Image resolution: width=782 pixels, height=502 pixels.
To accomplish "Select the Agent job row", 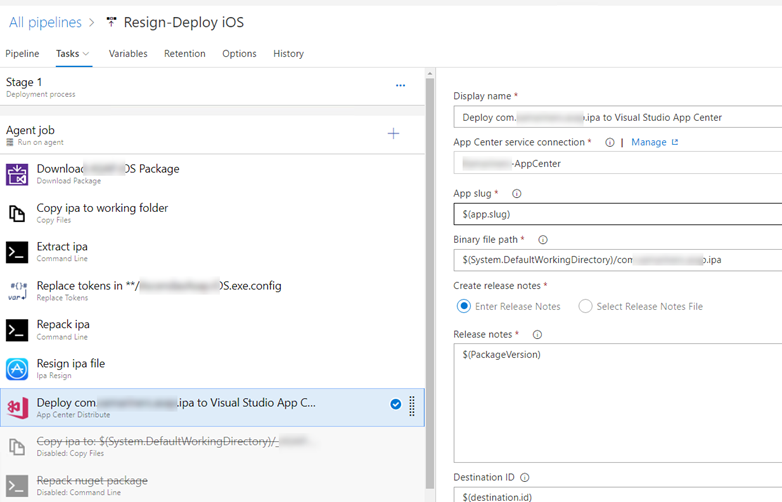I will pos(212,135).
